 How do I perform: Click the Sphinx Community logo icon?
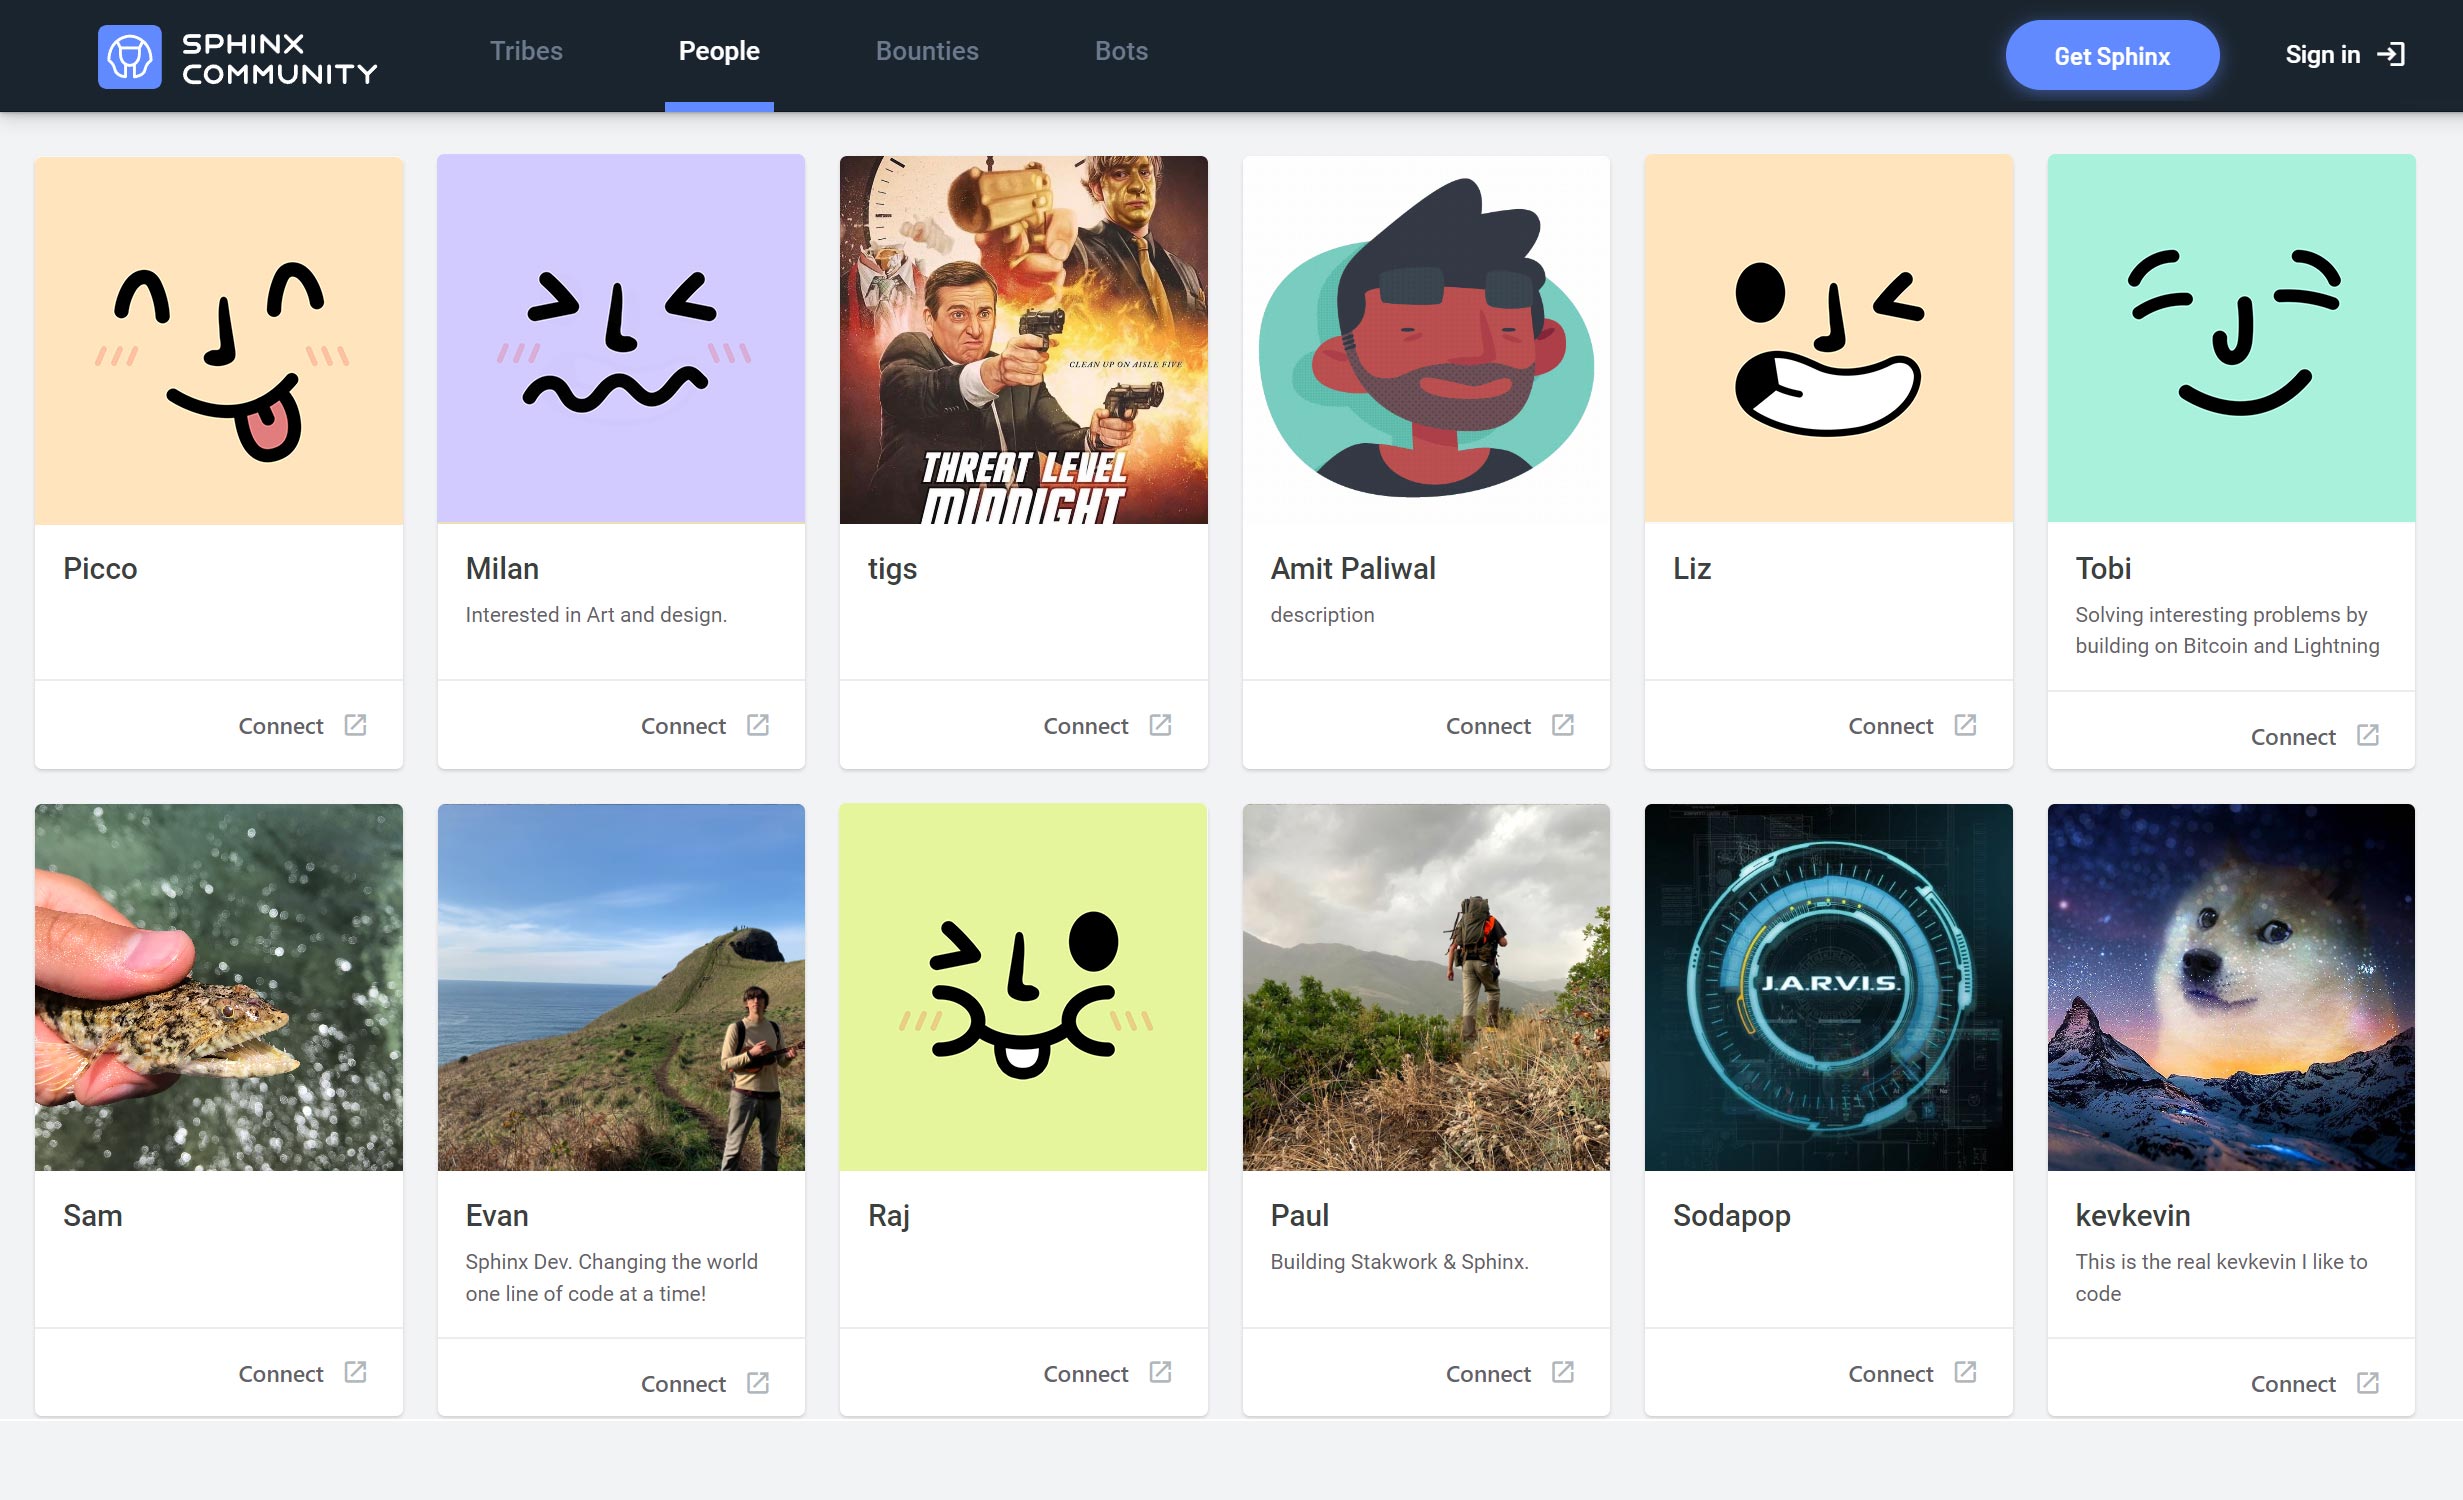pos(130,56)
